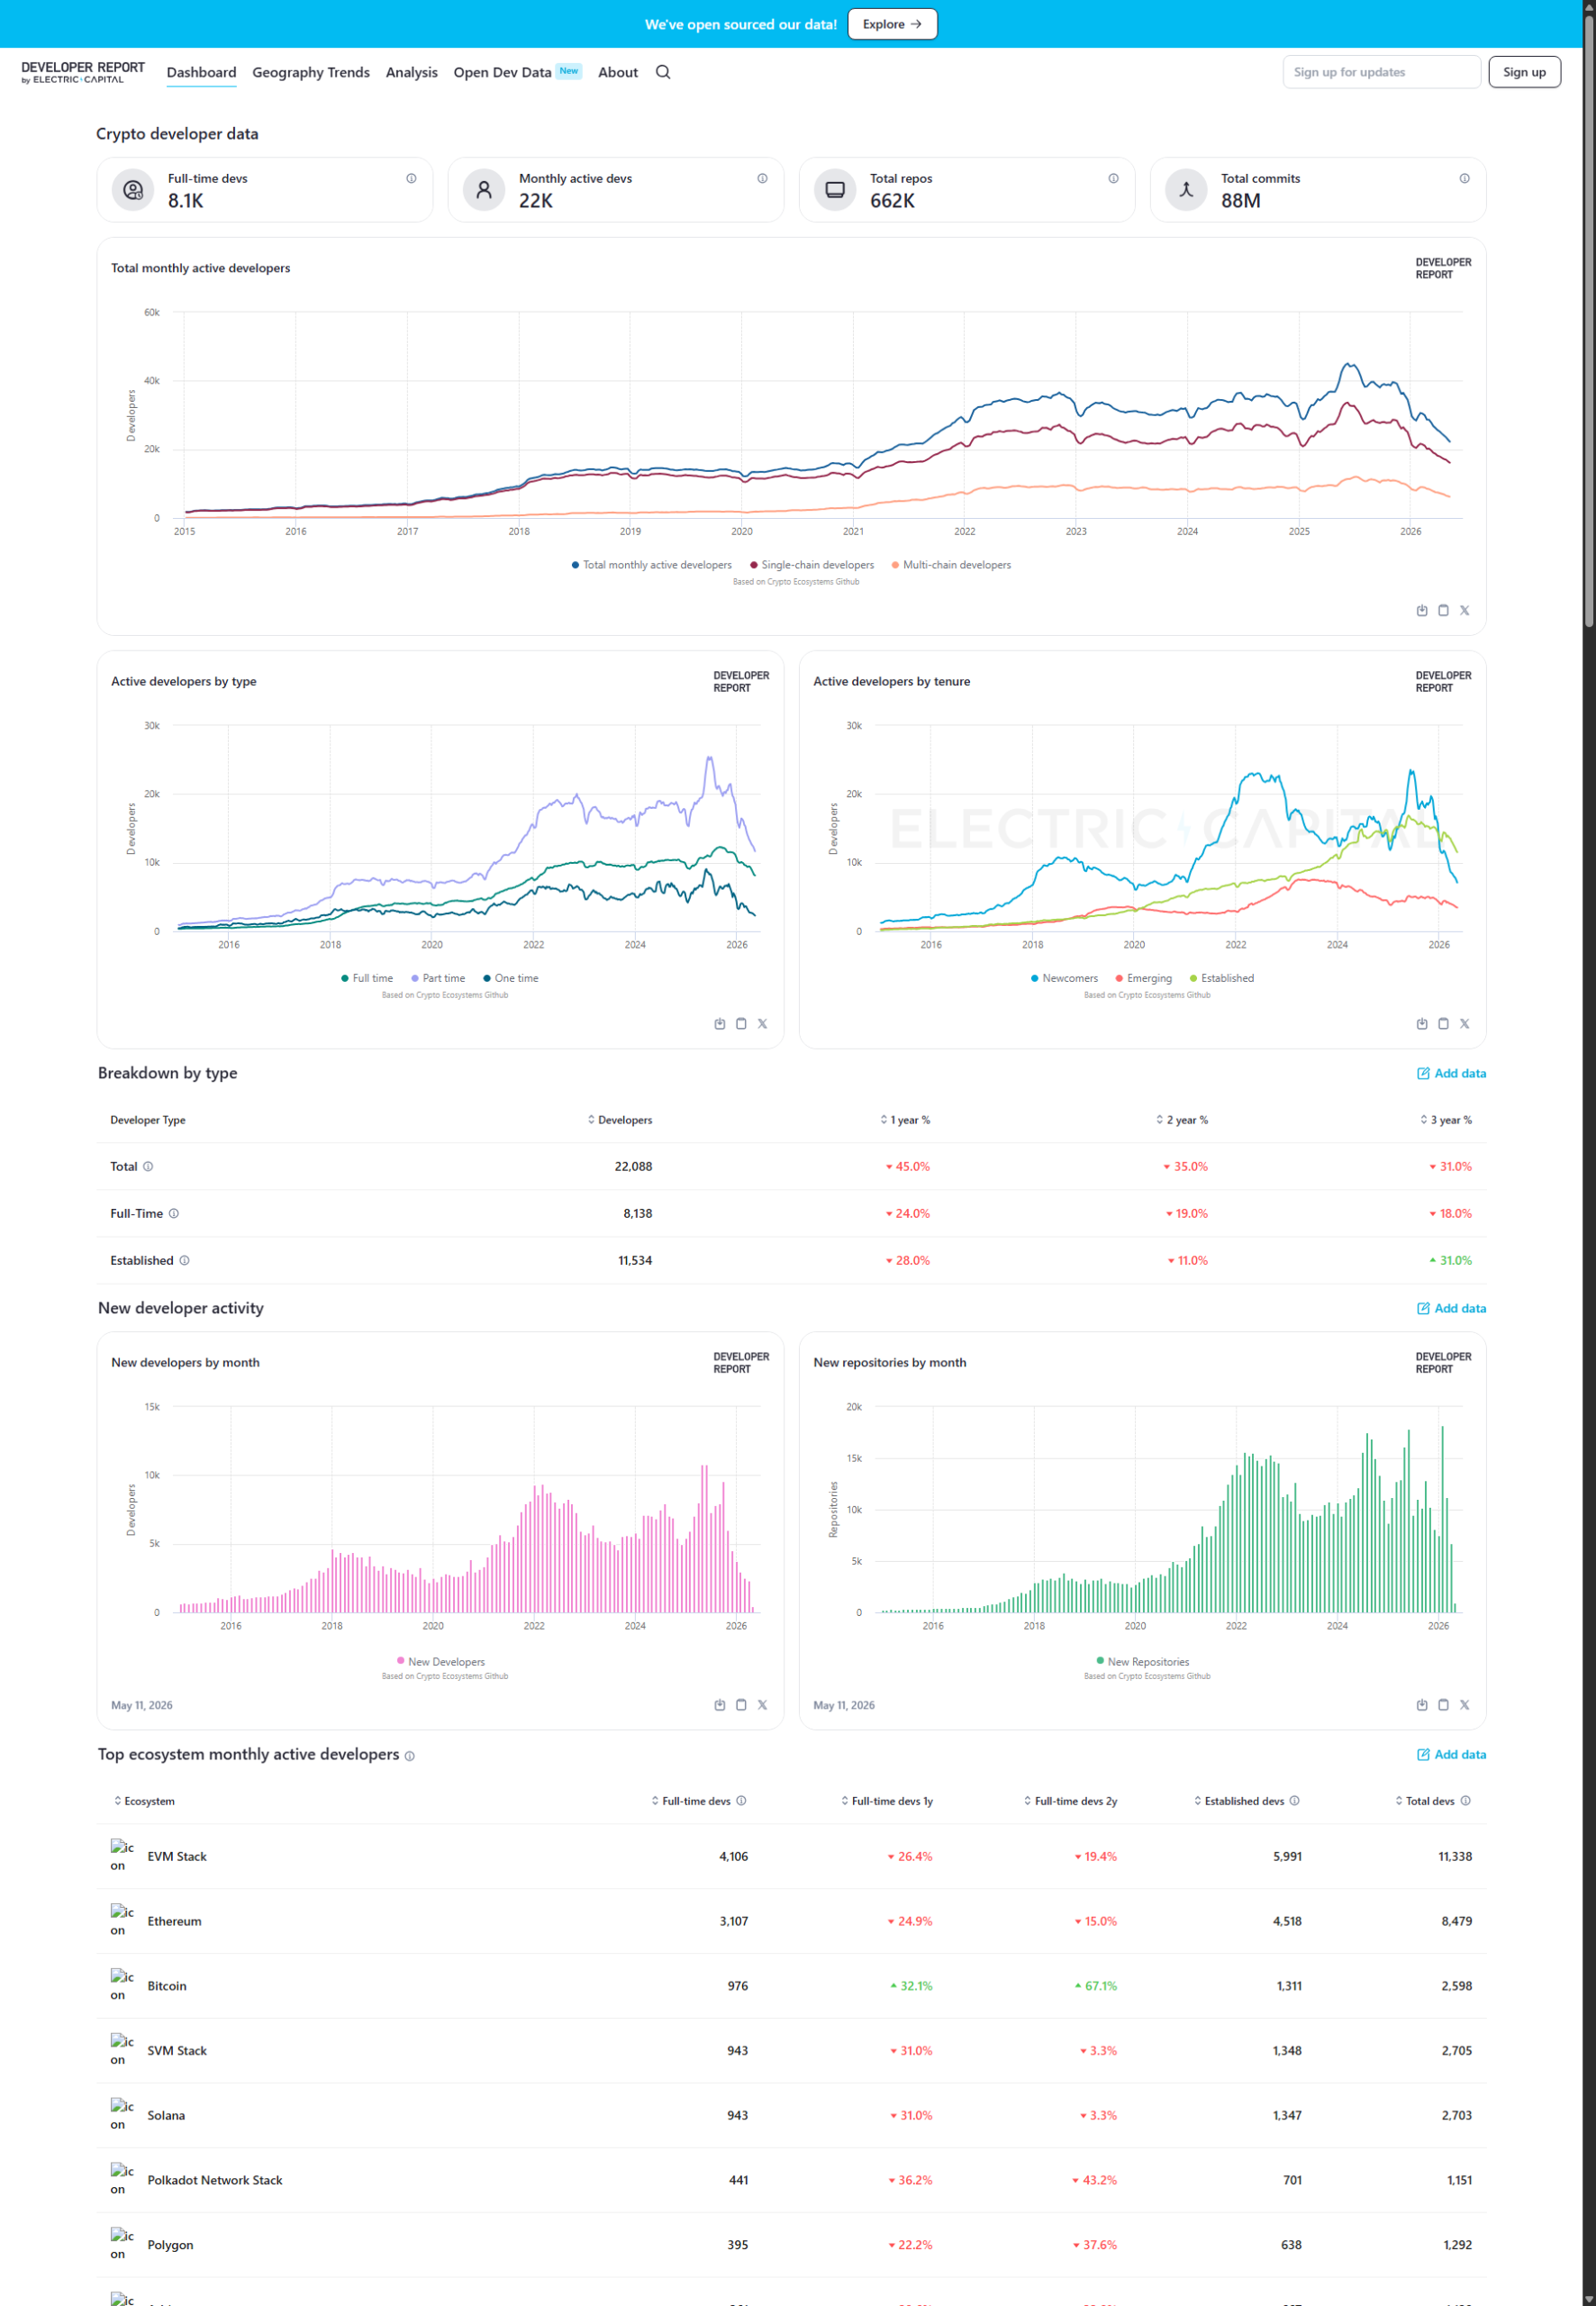Open the About nav item
Screen dimensions: 1596x2306
click(618, 72)
